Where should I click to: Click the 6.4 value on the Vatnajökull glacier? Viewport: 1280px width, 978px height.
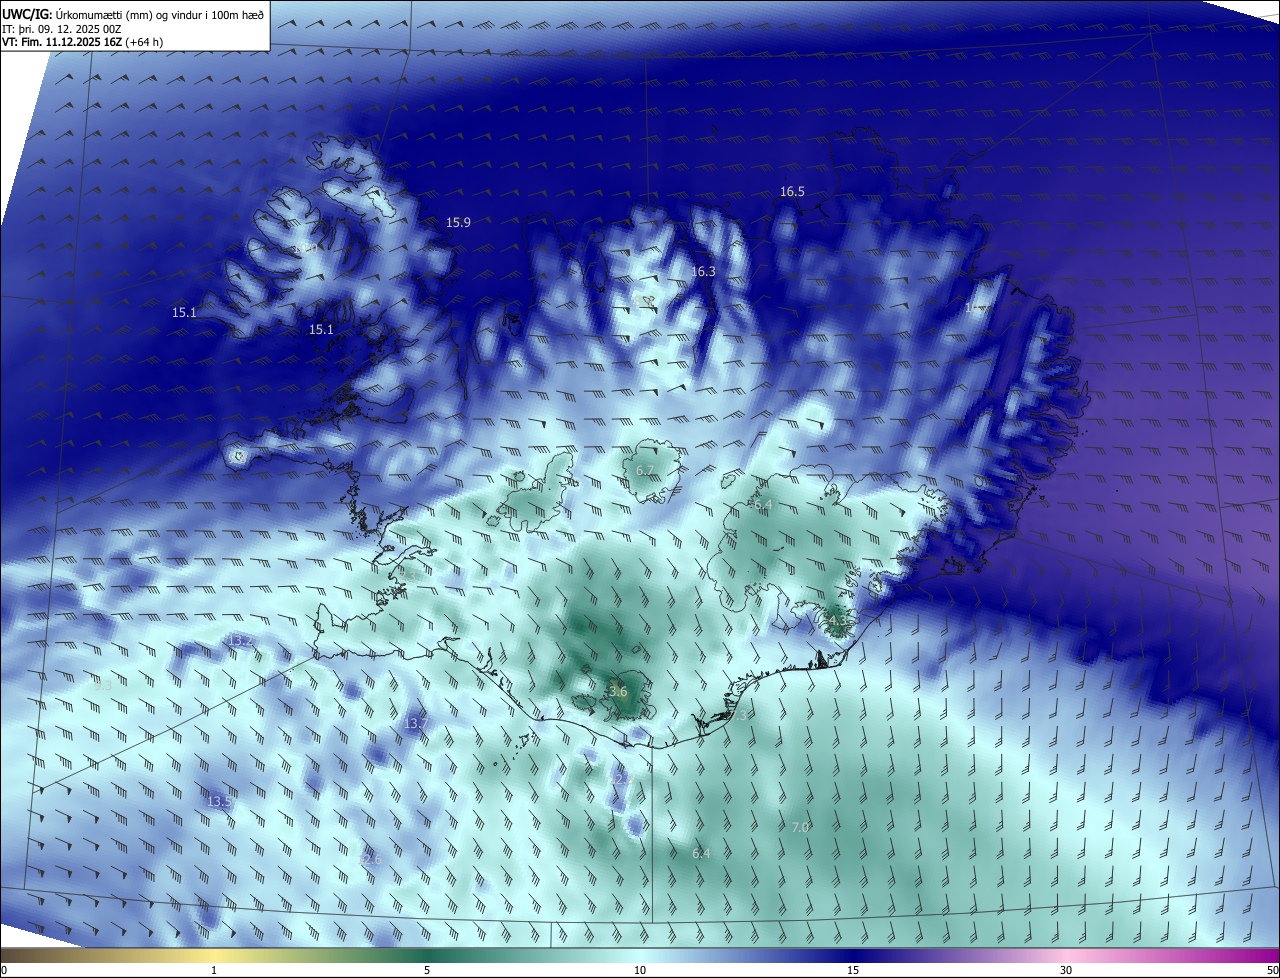coord(763,505)
